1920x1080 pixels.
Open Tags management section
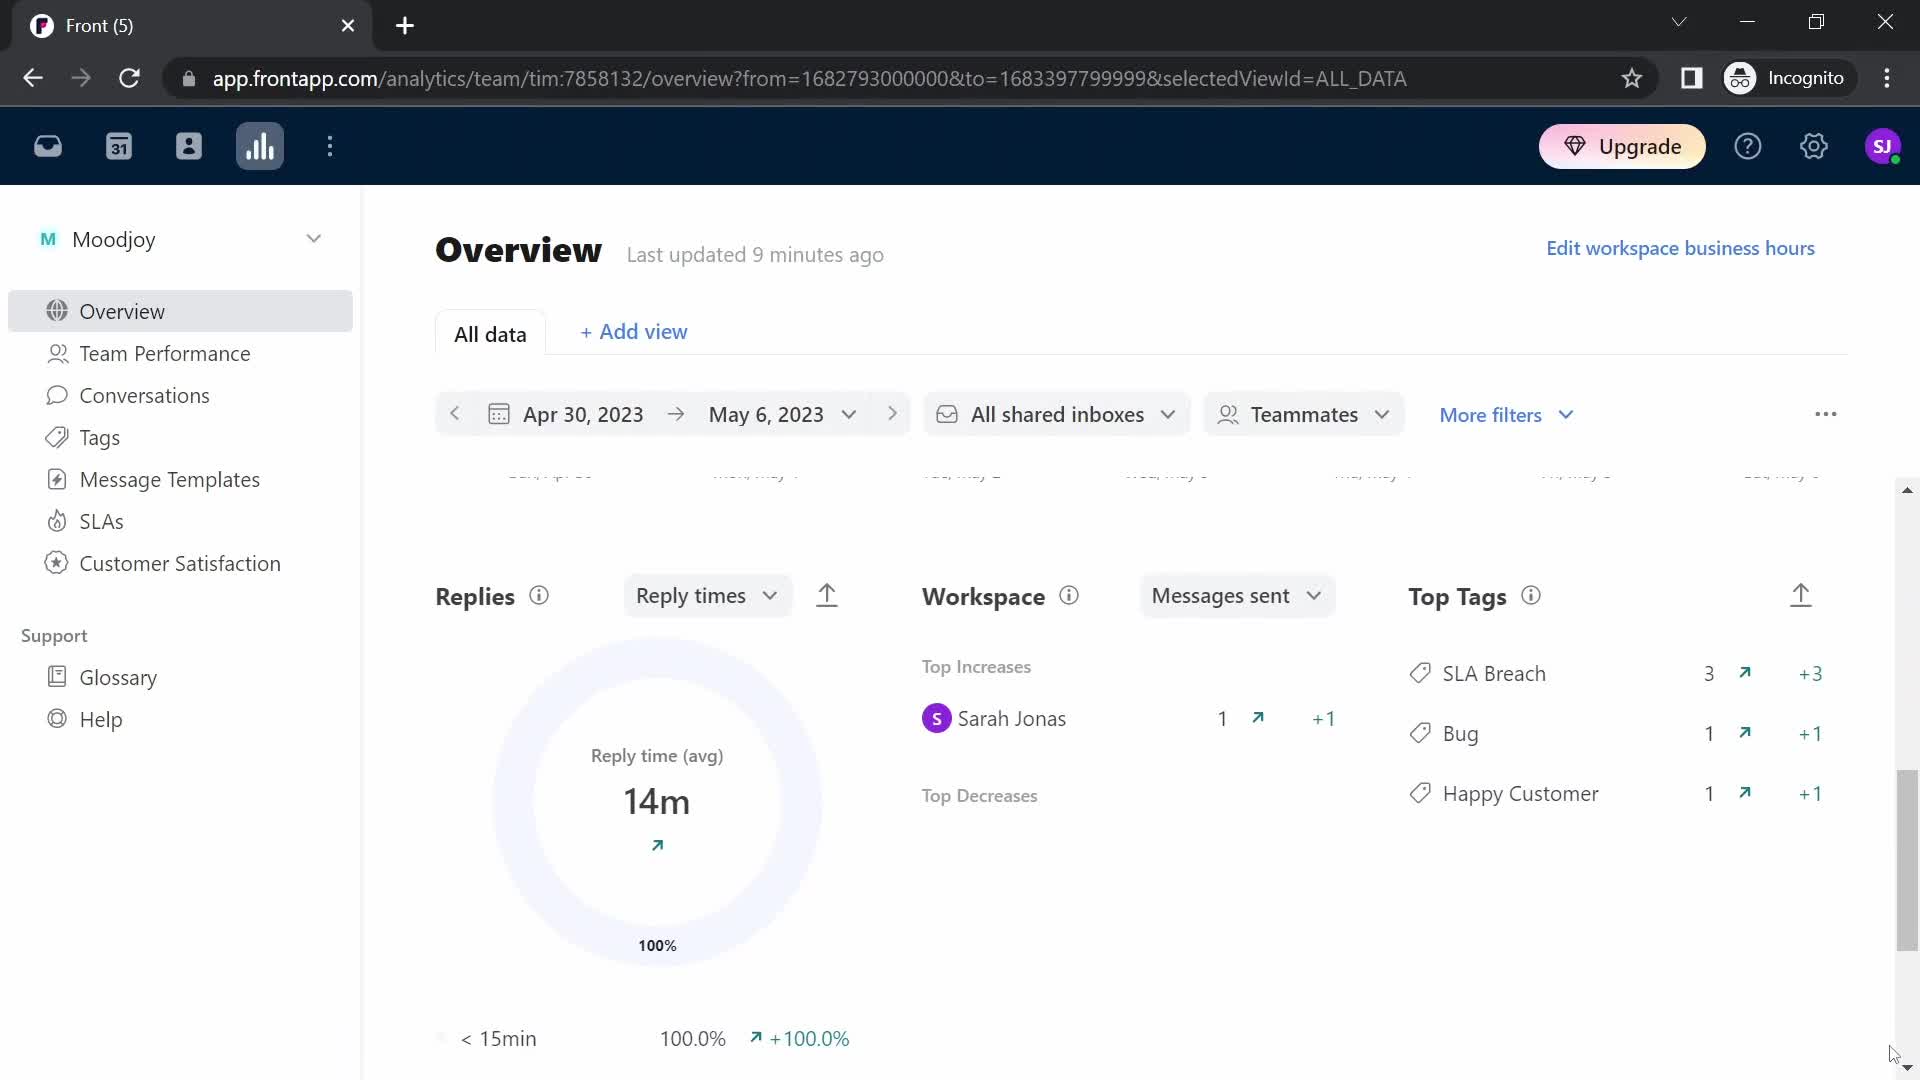99,438
